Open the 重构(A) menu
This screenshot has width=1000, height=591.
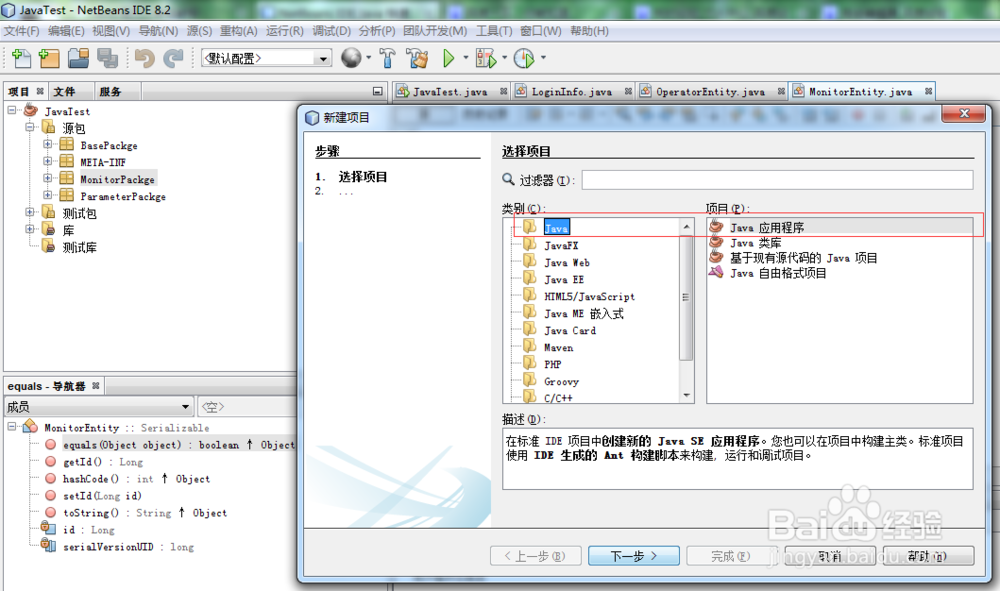(x=239, y=31)
